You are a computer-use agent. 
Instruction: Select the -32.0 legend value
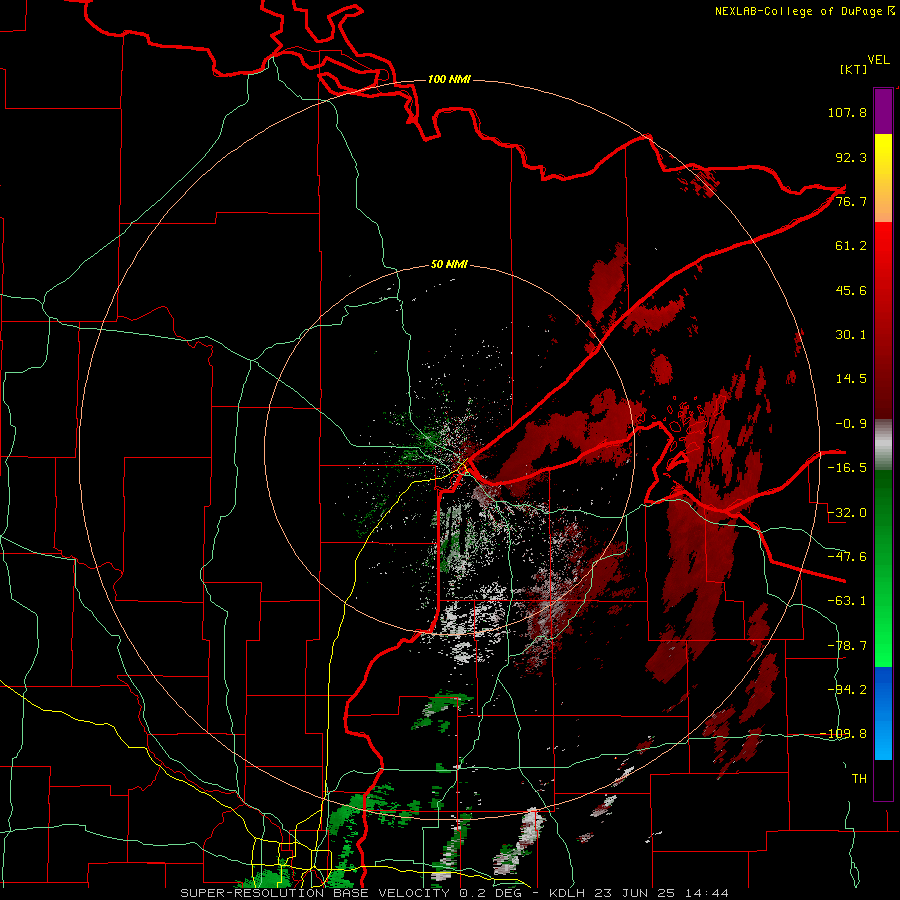(x=847, y=513)
